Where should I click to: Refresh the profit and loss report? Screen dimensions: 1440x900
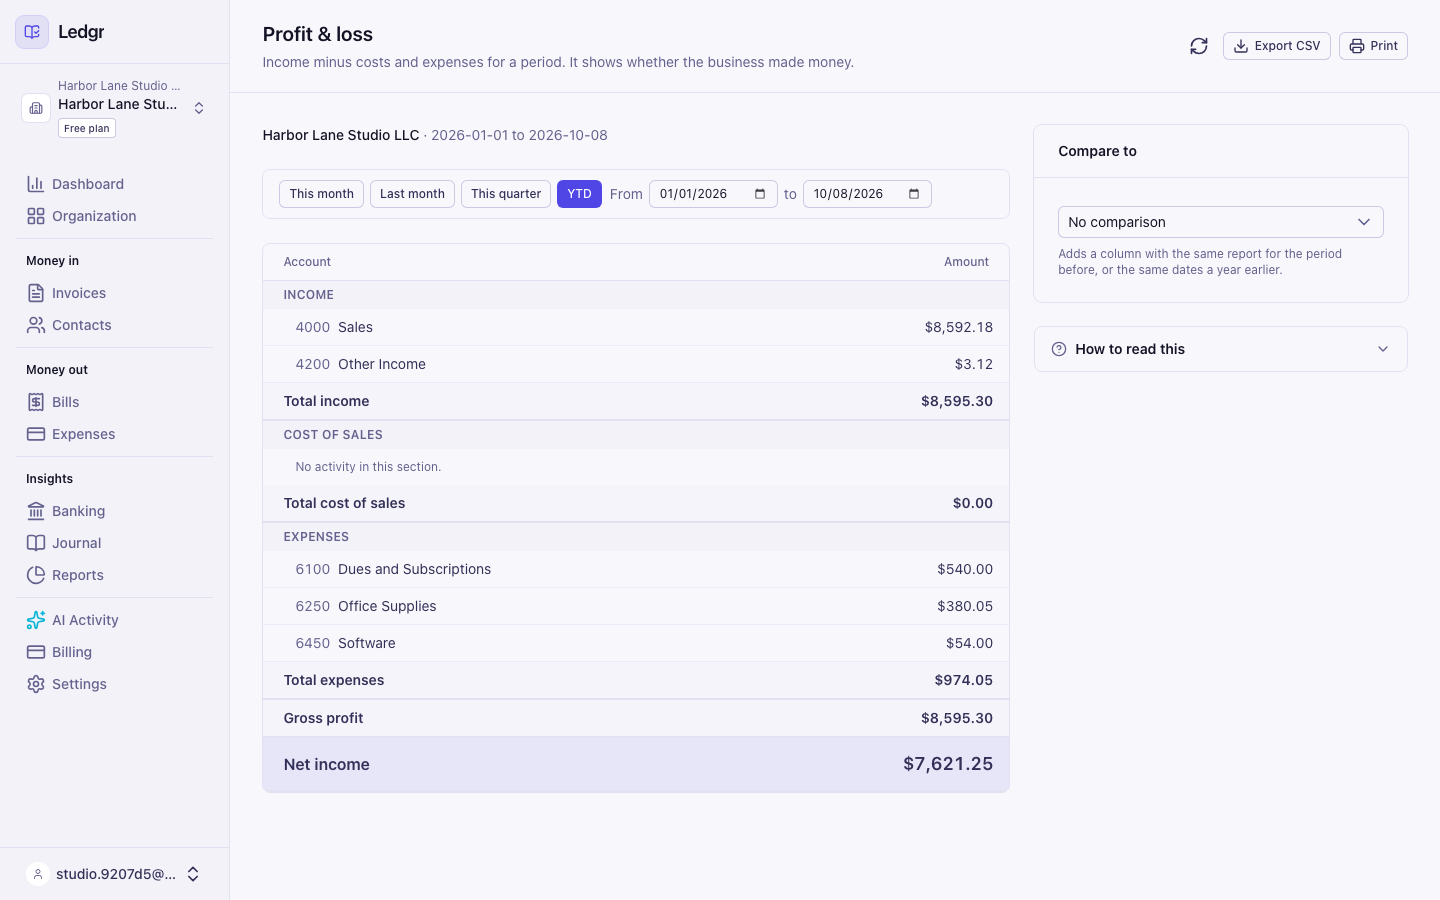click(1199, 46)
